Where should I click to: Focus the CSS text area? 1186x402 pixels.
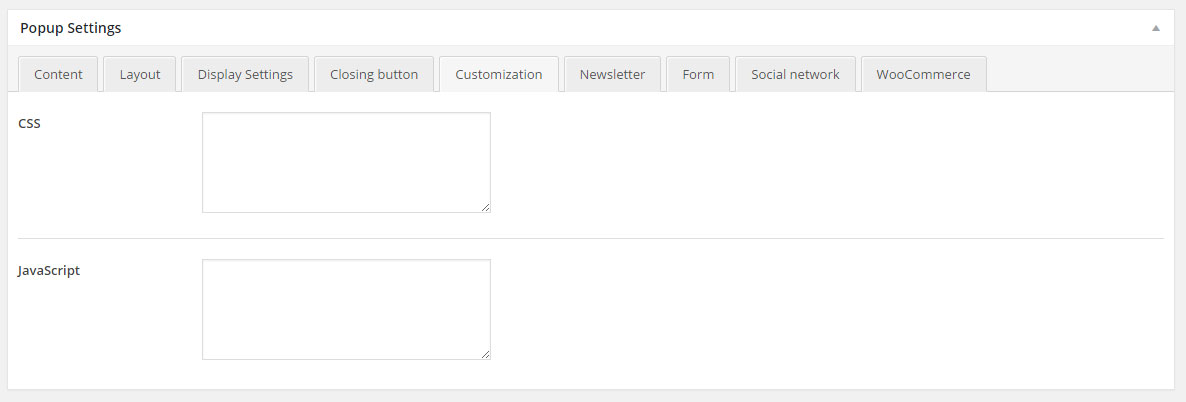(x=346, y=162)
